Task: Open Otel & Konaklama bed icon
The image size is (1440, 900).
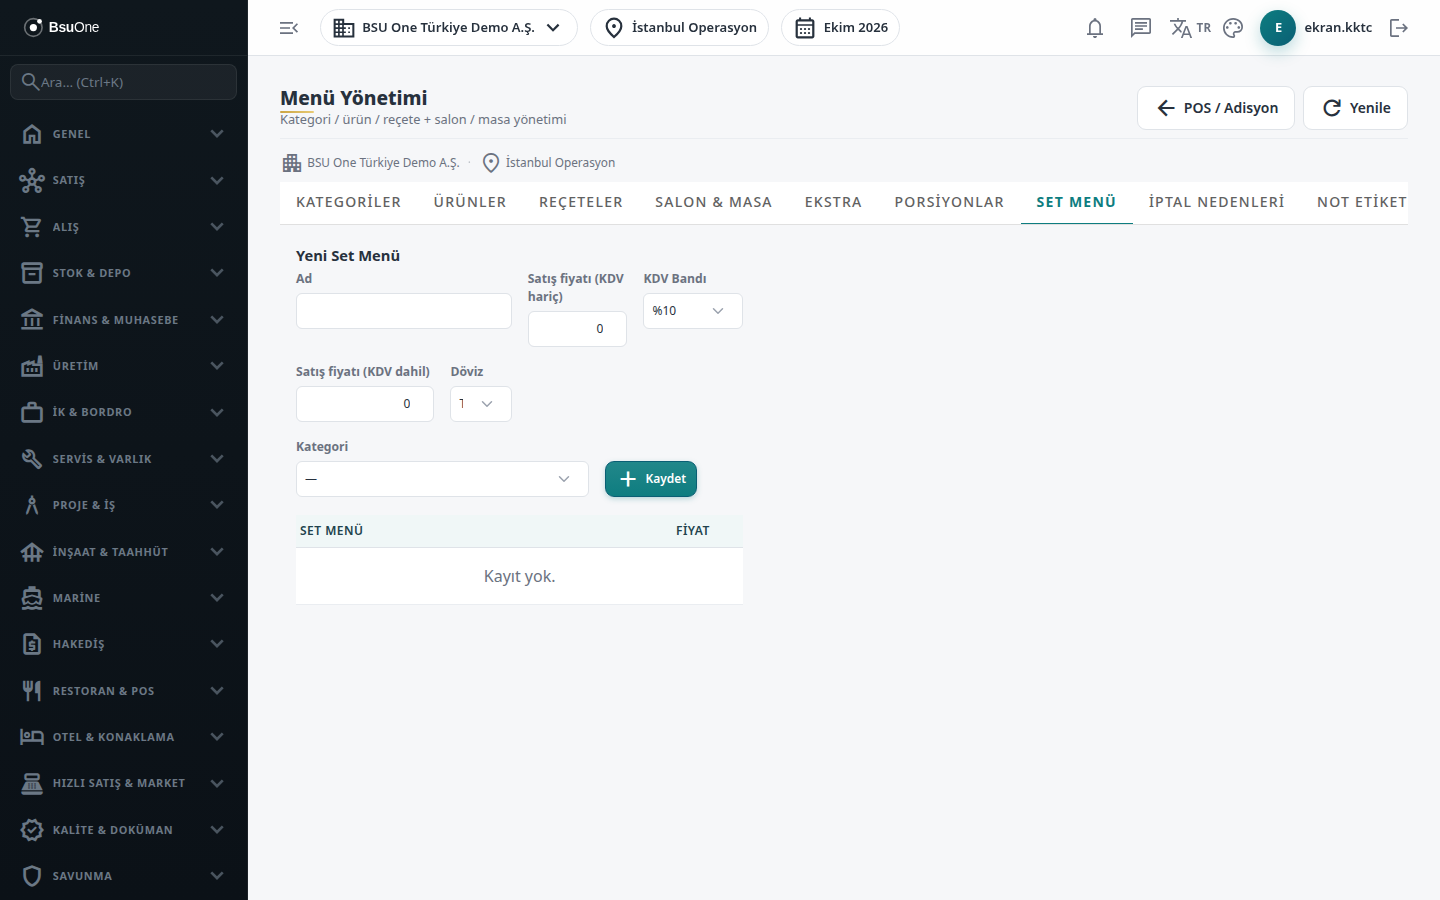Action: coord(32,737)
